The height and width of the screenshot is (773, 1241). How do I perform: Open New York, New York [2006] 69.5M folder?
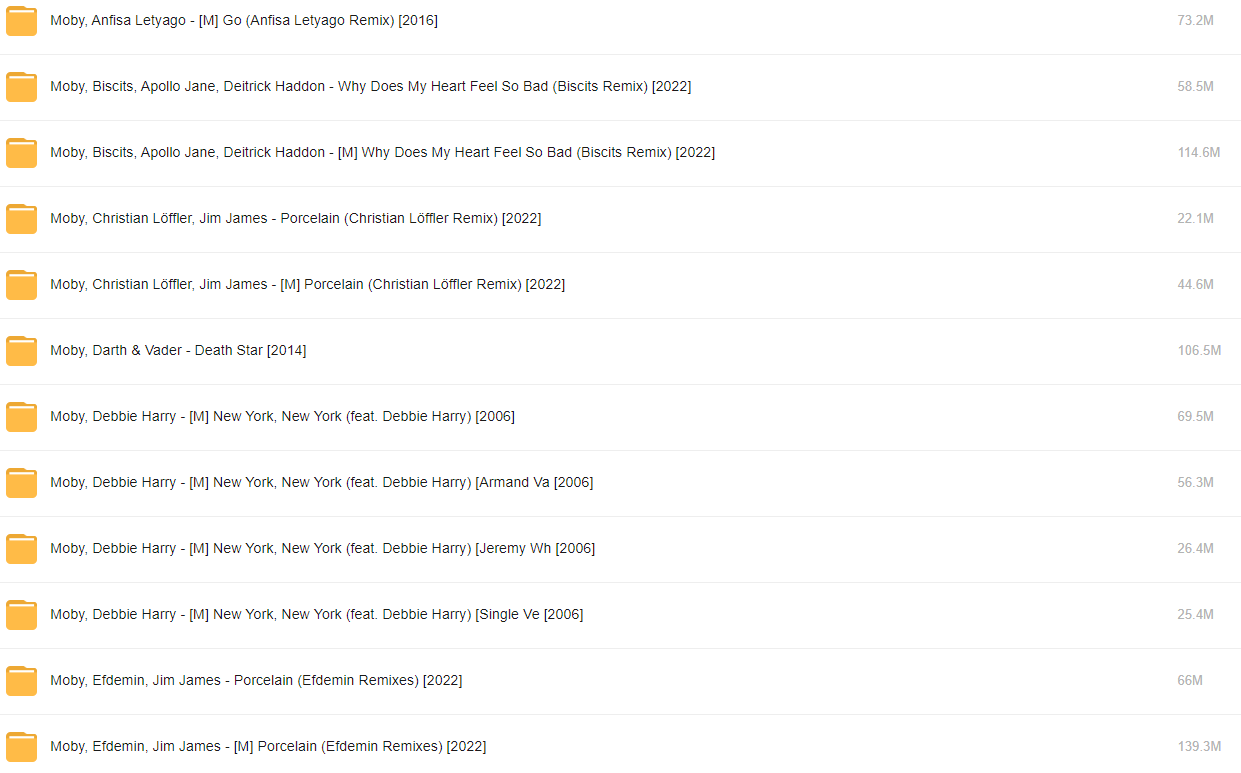(x=282, y=416)
